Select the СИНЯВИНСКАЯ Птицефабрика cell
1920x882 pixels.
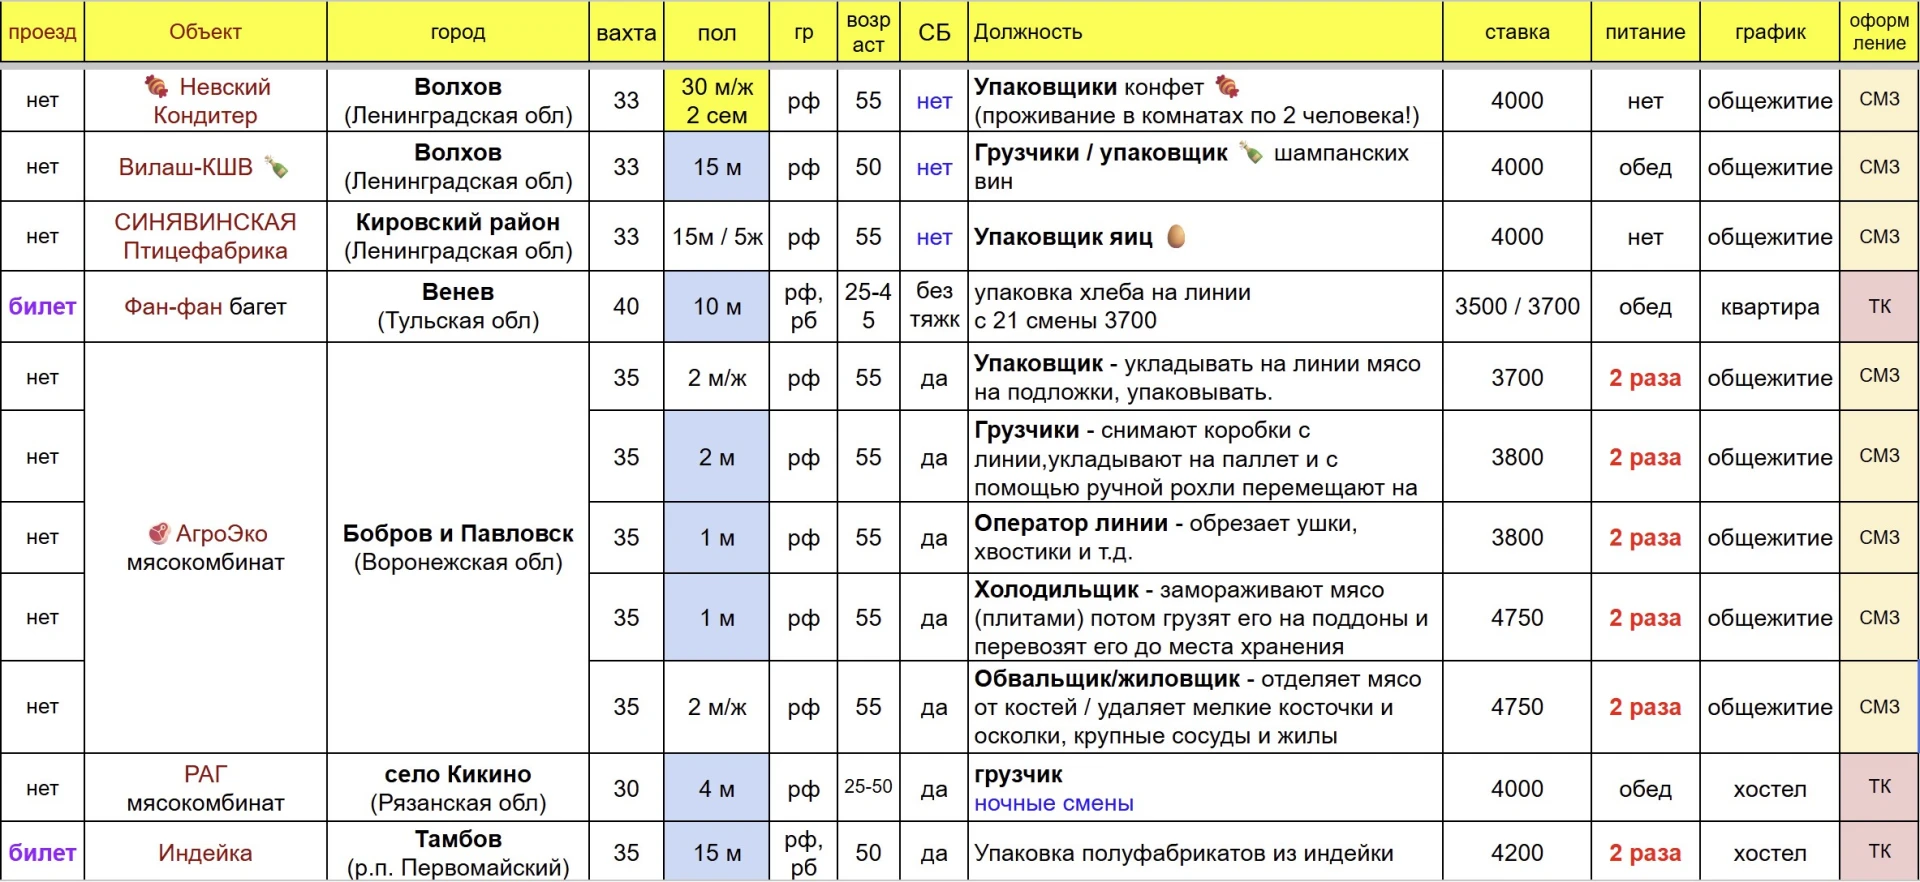point(205,237)
